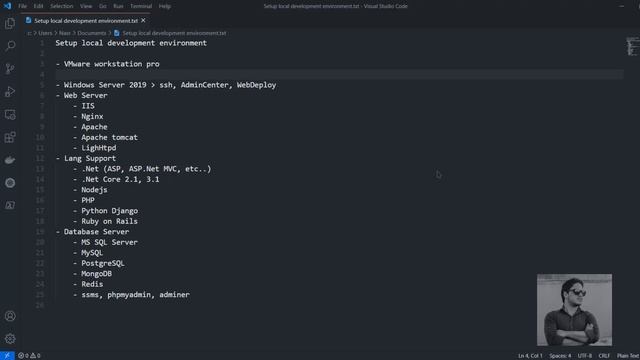
Task: Click Documents breadcrumb segment
Action: (x=91, y=33)
